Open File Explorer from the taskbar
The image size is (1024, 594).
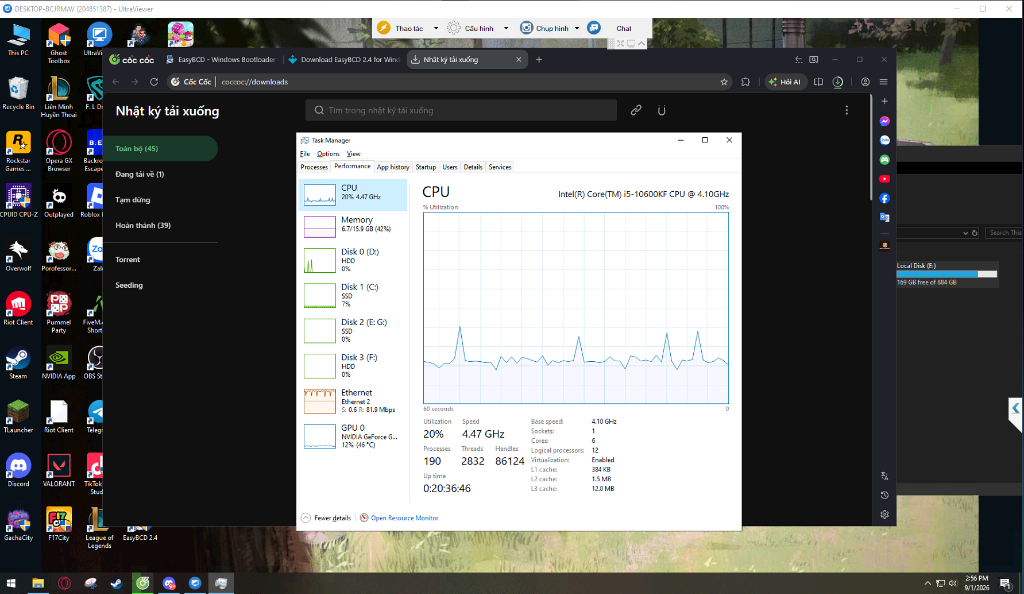(38, 583)
